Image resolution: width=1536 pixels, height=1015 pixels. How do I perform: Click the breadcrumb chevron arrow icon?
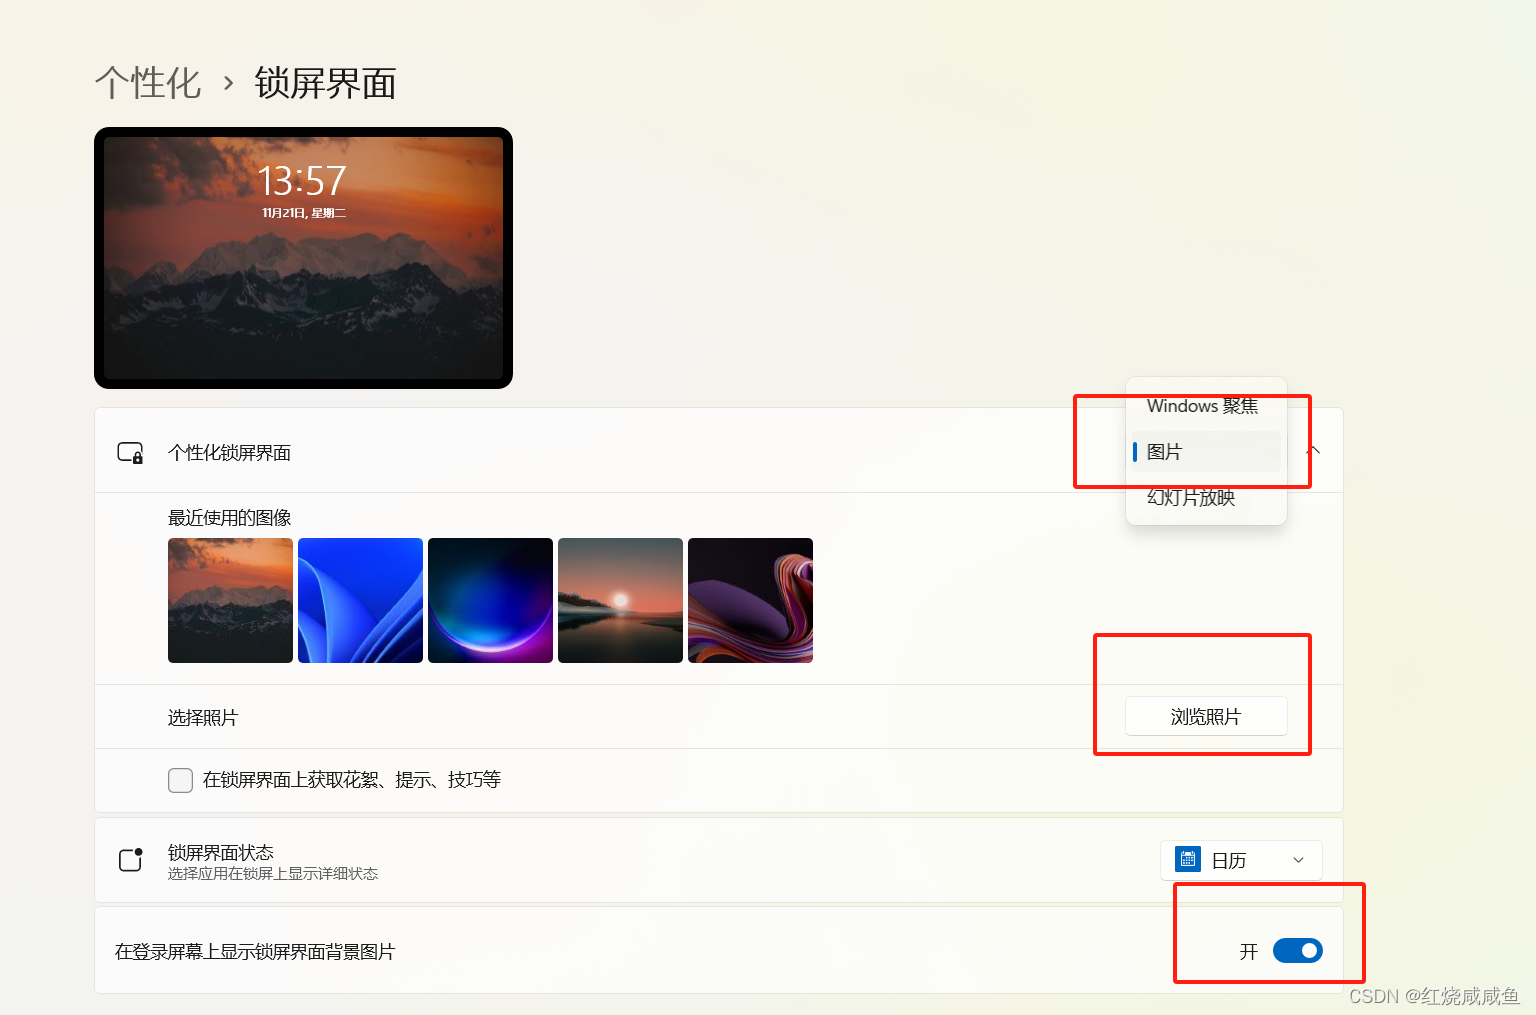(229, 83)
